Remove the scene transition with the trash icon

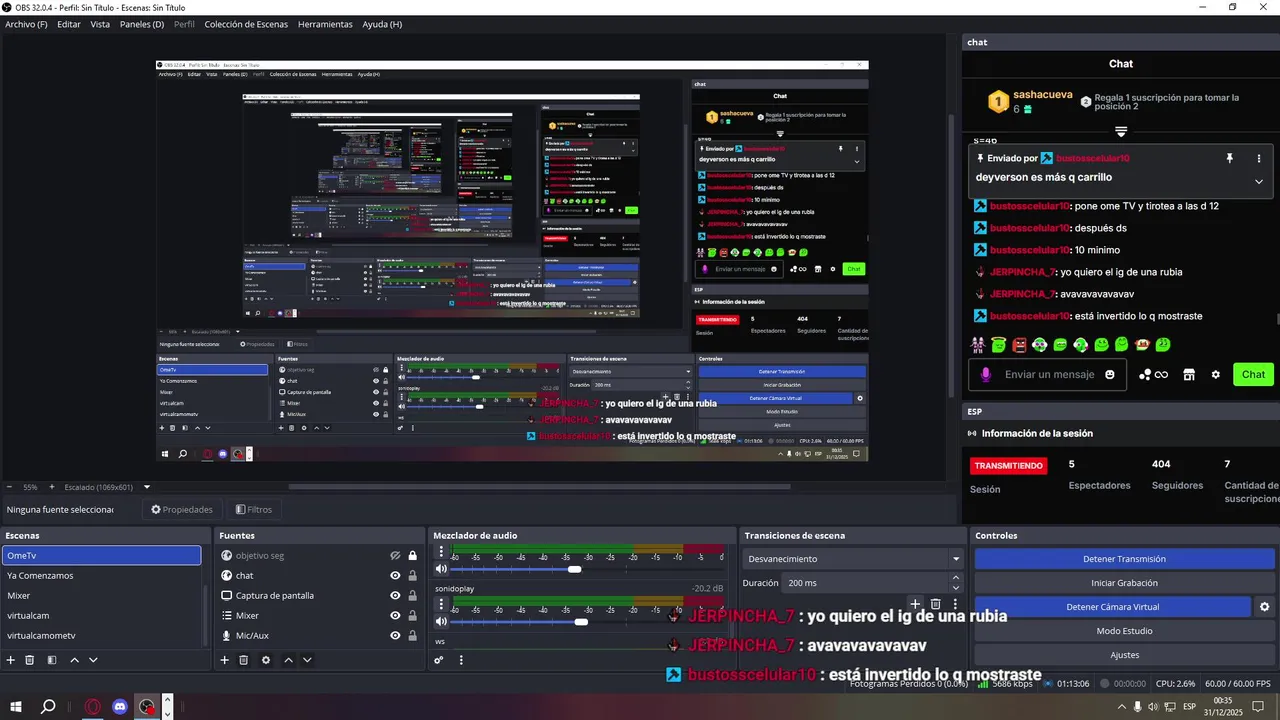click(936, 604)
